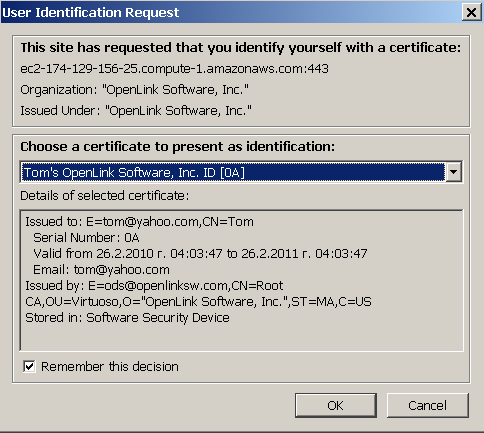Click the Serial Number: 0A line

pyautogui.click(x=86, y=238)
